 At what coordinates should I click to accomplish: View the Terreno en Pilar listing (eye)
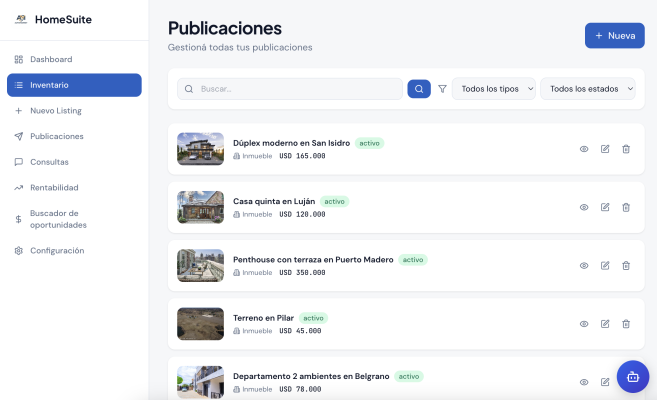click(584, 324)
